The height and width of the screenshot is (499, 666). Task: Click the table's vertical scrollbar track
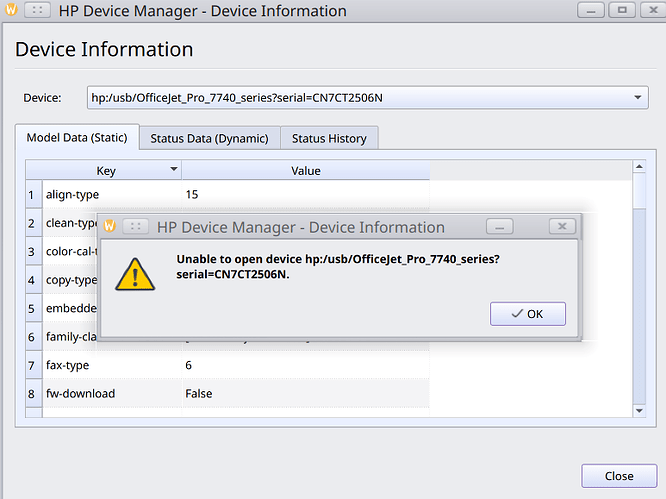pos(639,306)
